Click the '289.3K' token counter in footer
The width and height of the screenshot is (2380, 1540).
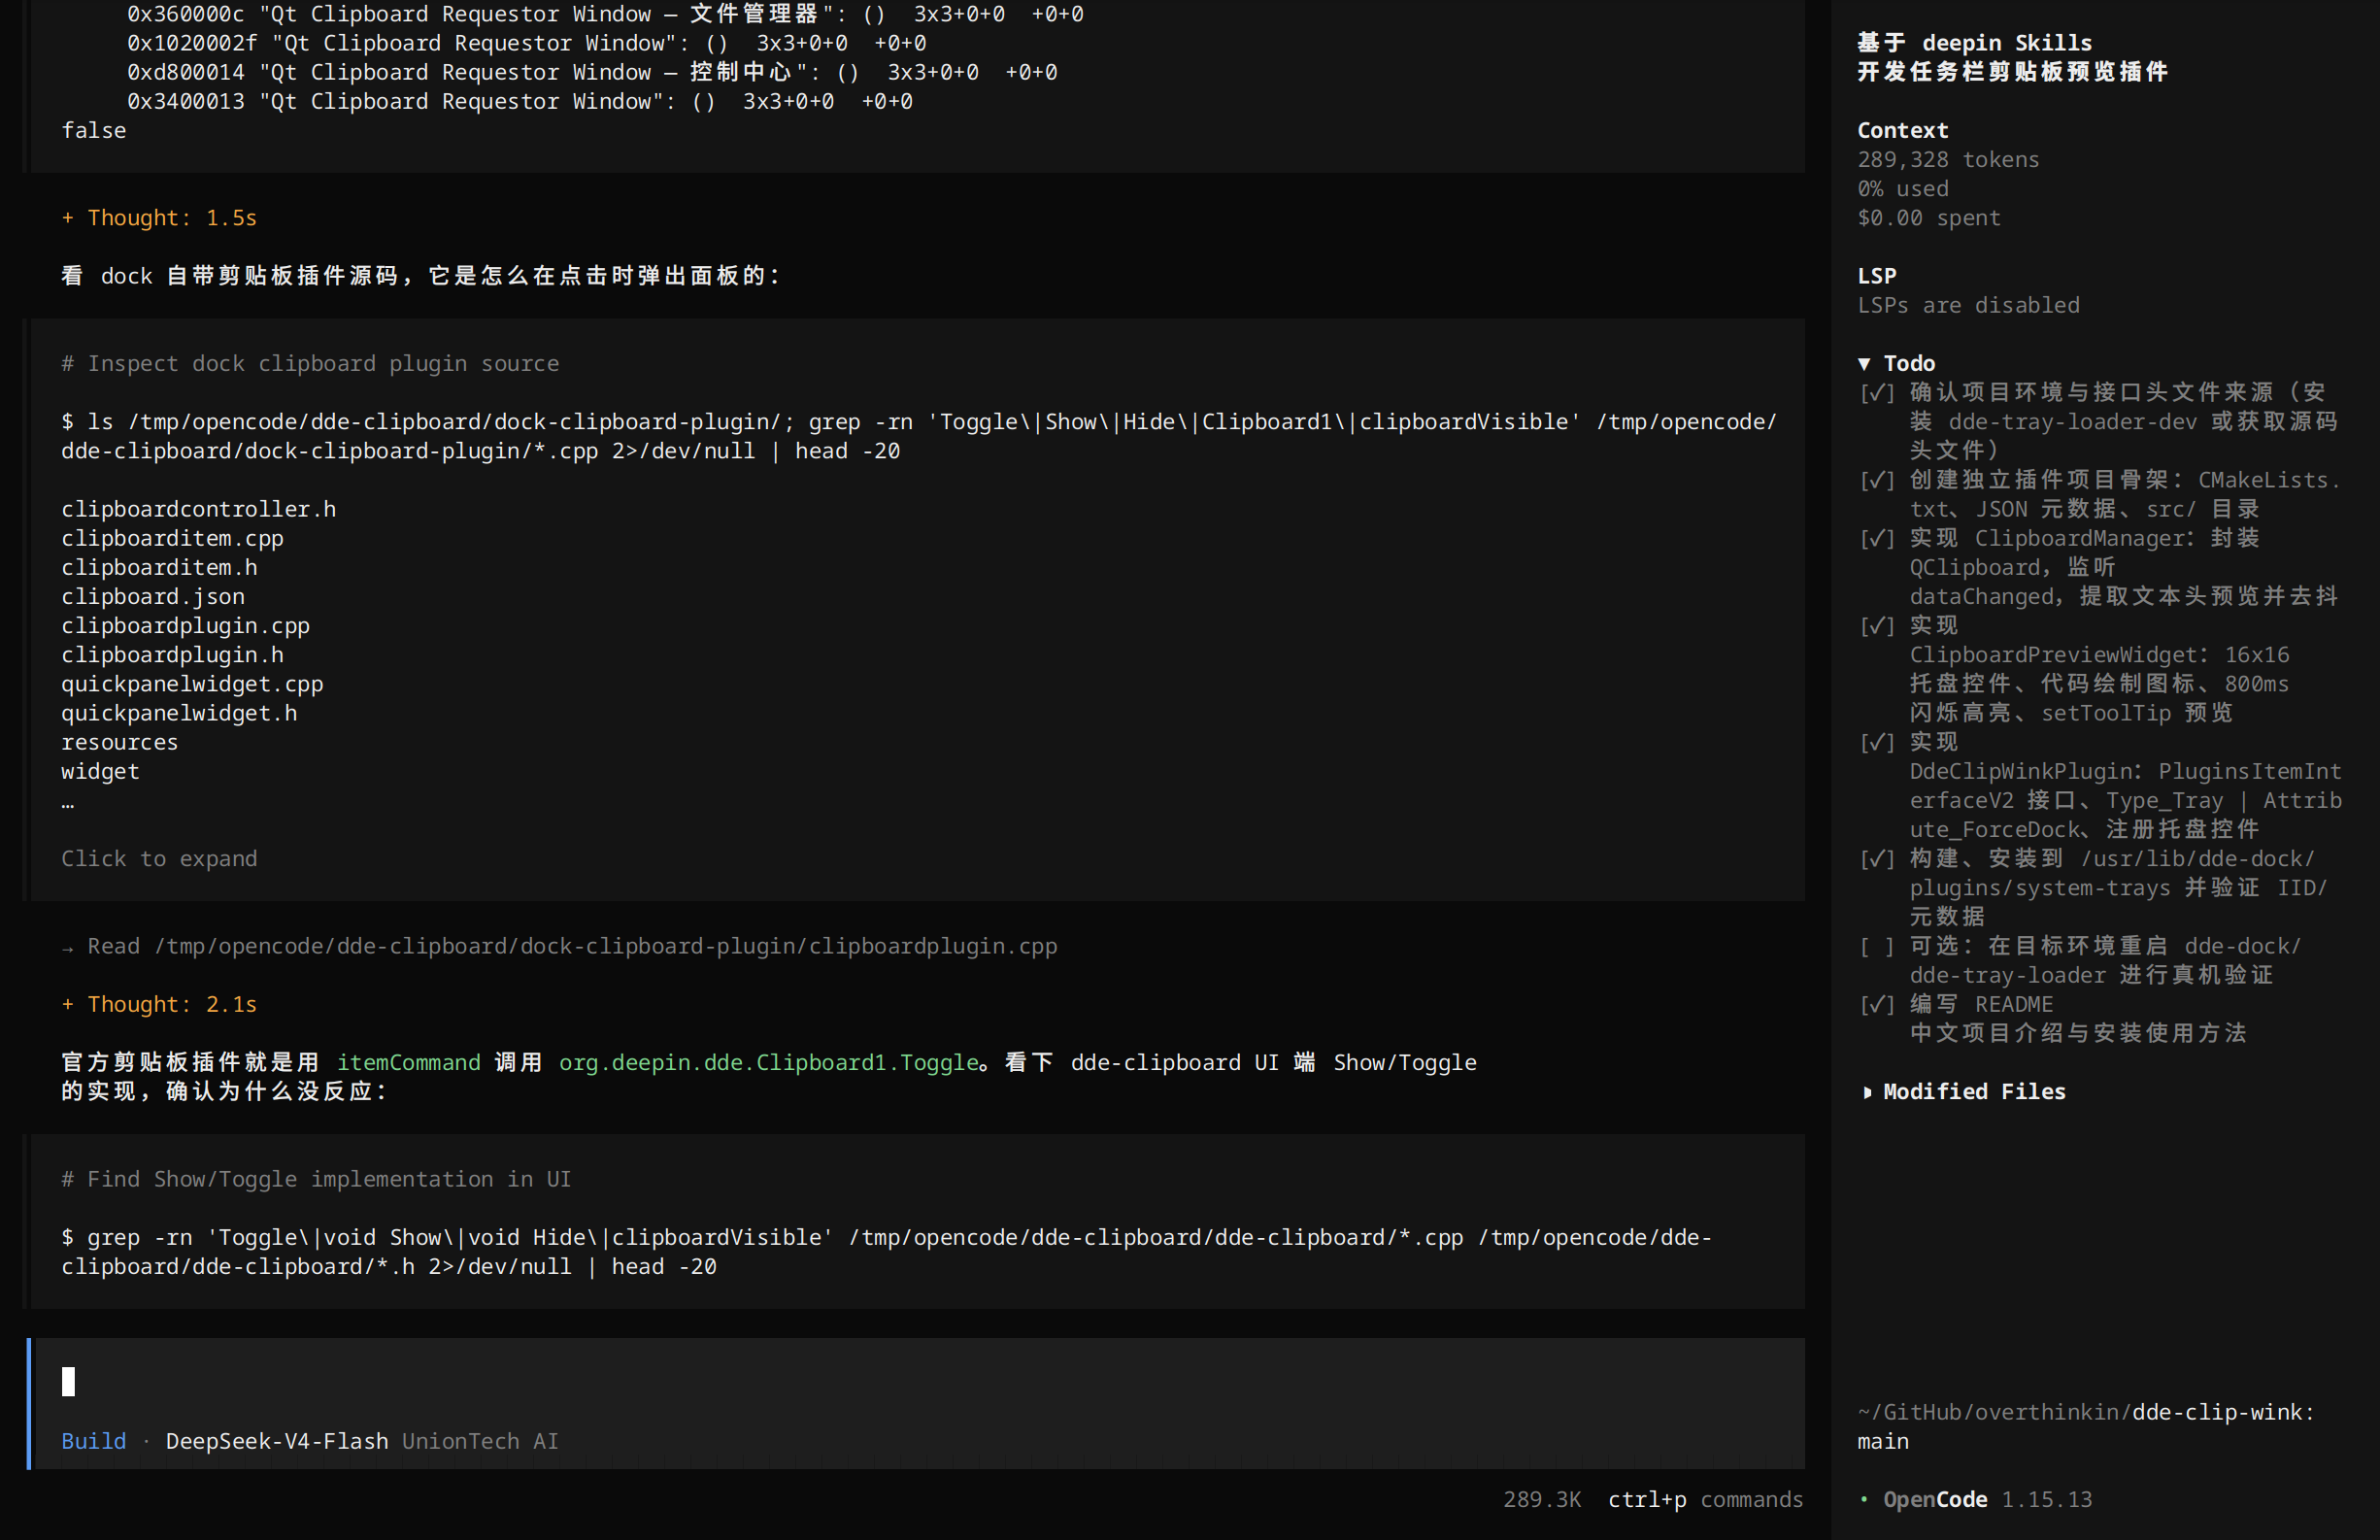tap(1542, 1499)
